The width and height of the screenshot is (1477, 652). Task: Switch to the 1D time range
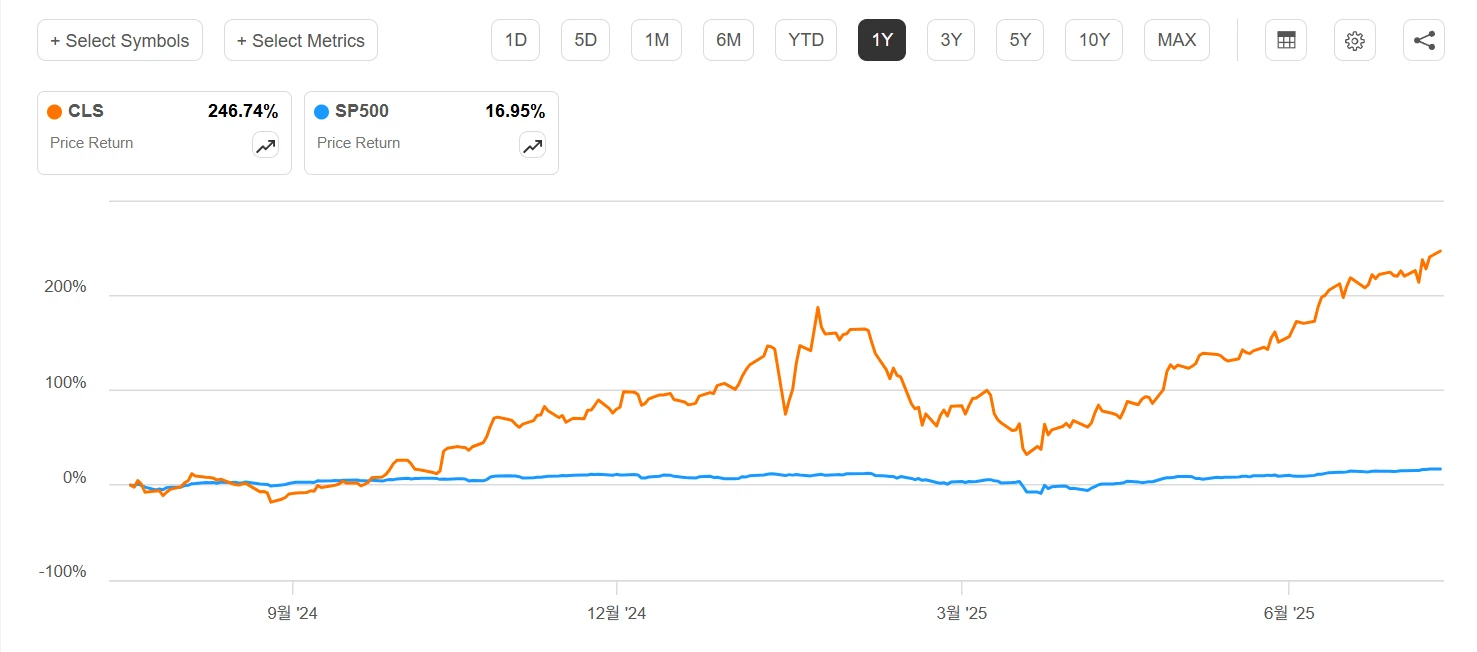515,41
